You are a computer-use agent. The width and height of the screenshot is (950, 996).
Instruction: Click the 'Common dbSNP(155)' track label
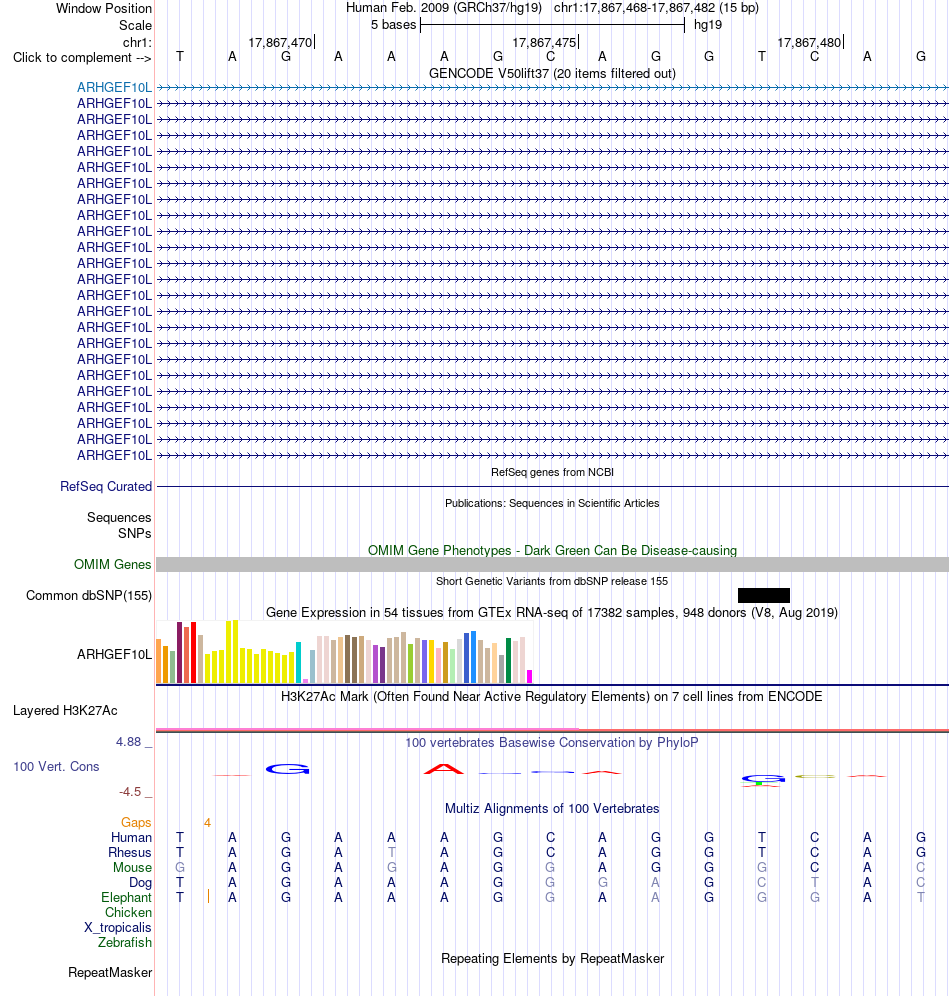pos(89,596)
